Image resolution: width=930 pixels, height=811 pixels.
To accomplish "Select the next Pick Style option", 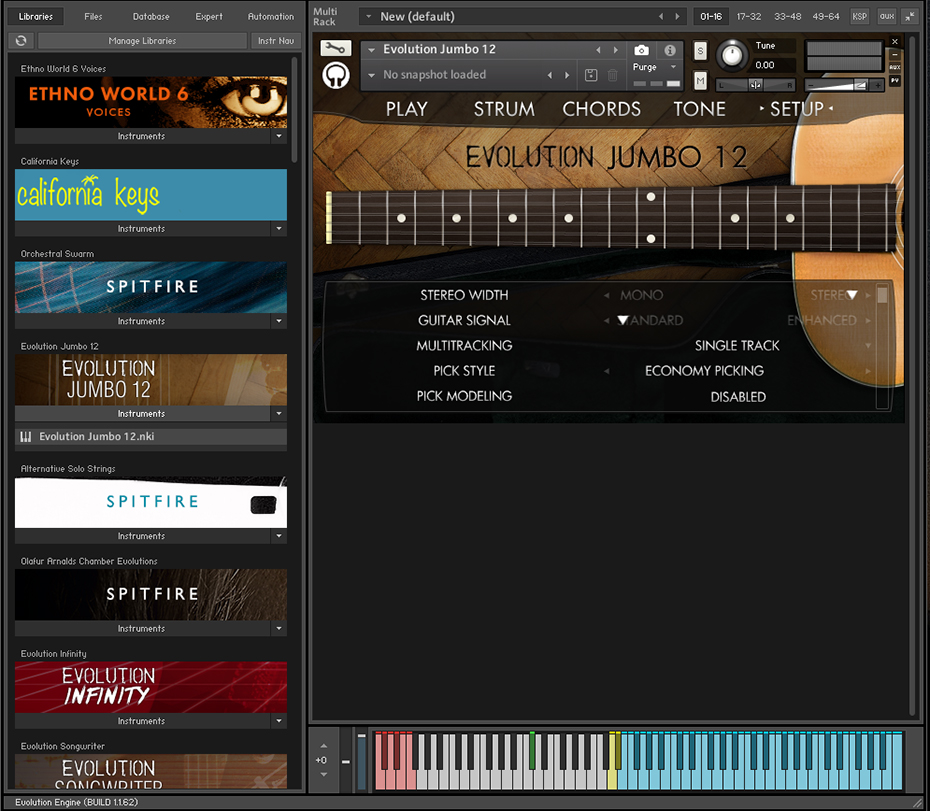I will pyautogui.click(x=868, y=371).
